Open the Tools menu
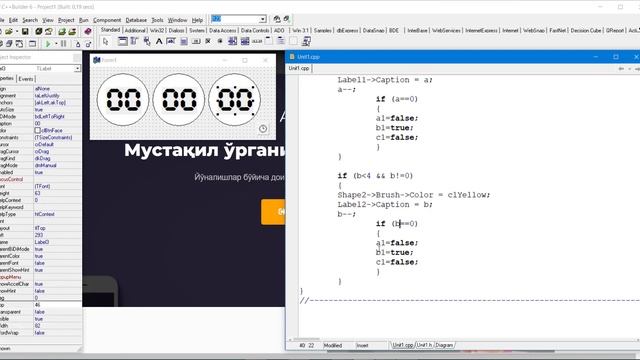The image size is (640, 360). coord(157,20)
